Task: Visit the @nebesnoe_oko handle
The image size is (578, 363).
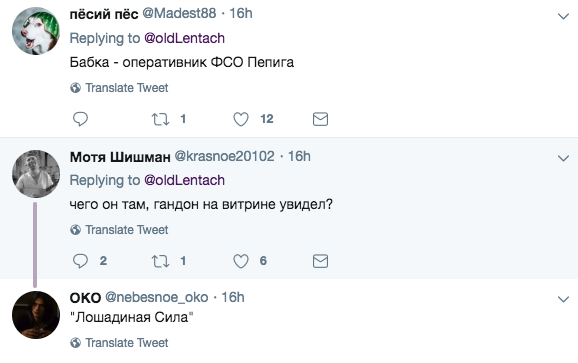Action: click(157, 297)
